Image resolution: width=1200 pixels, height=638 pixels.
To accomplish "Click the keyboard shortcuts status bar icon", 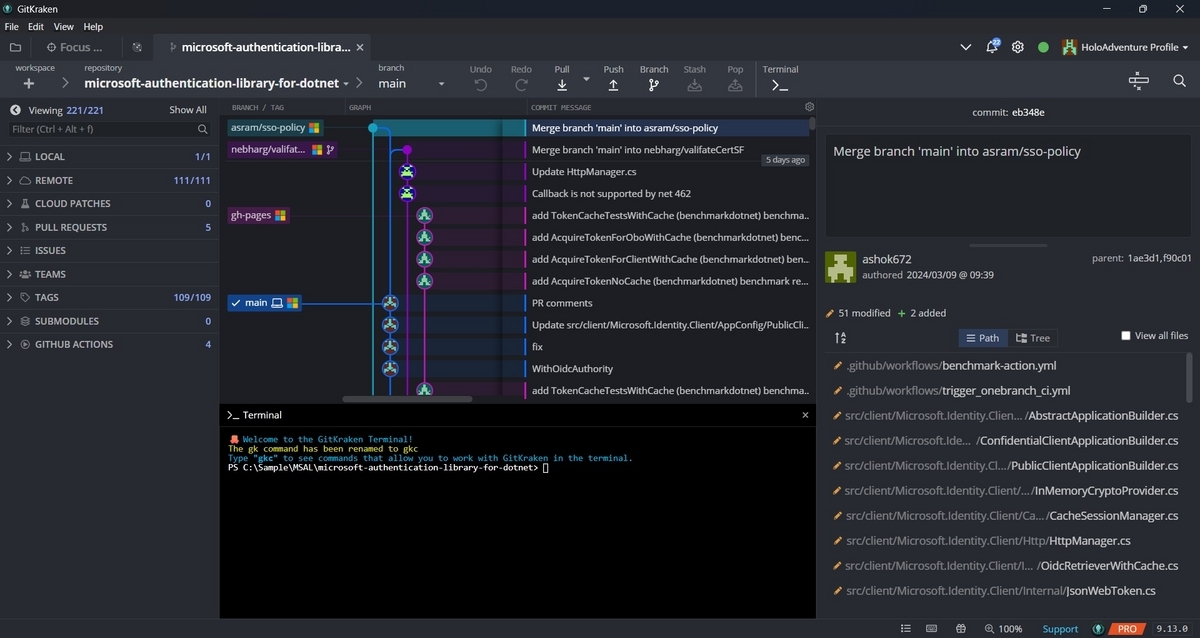I will 932,629.
